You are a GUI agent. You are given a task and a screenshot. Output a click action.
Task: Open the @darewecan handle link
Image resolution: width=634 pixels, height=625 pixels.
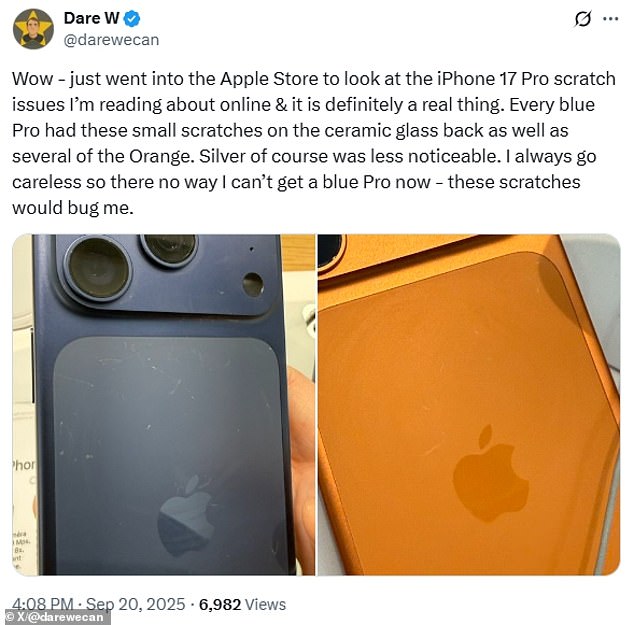pos(112,40)
